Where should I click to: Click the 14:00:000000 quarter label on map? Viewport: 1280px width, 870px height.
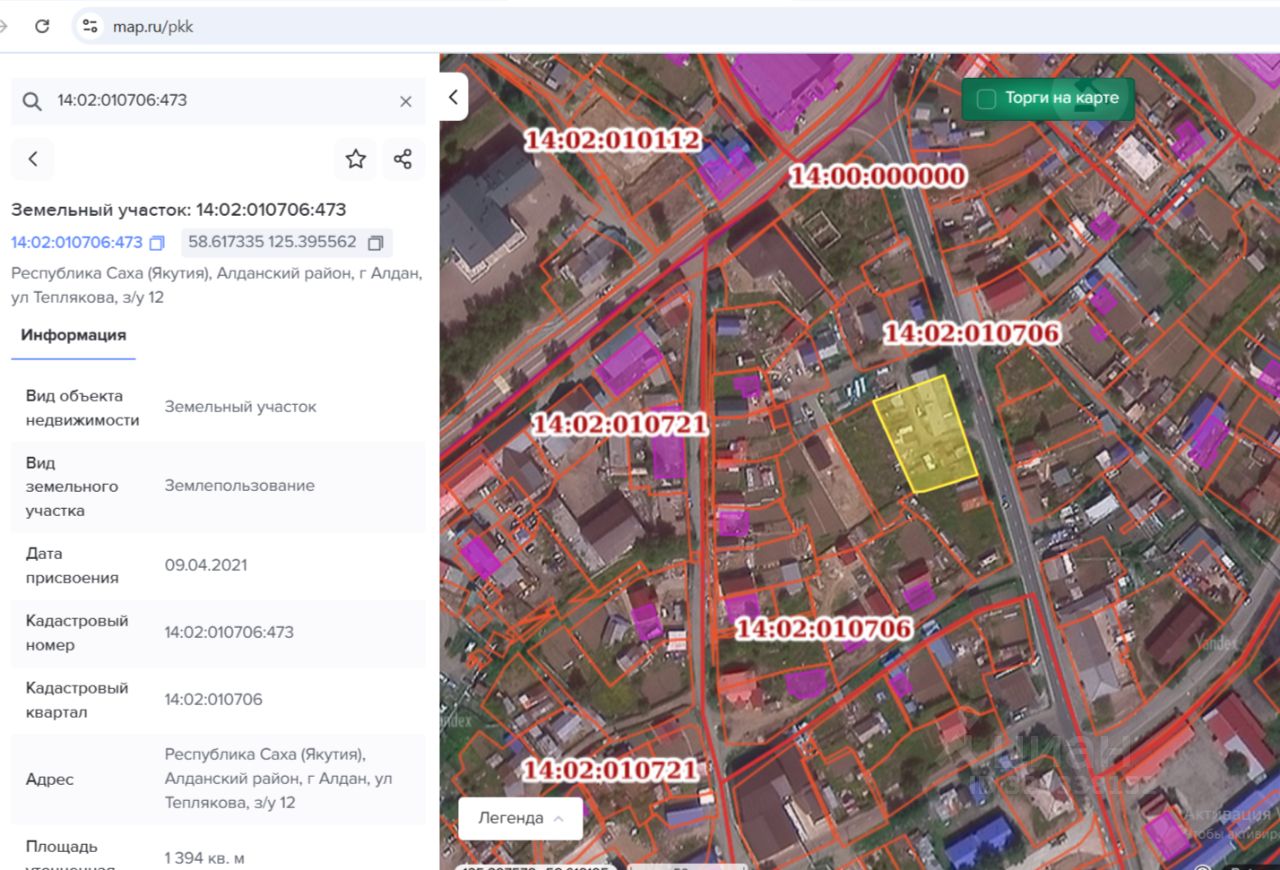click(x=878, y=176)
